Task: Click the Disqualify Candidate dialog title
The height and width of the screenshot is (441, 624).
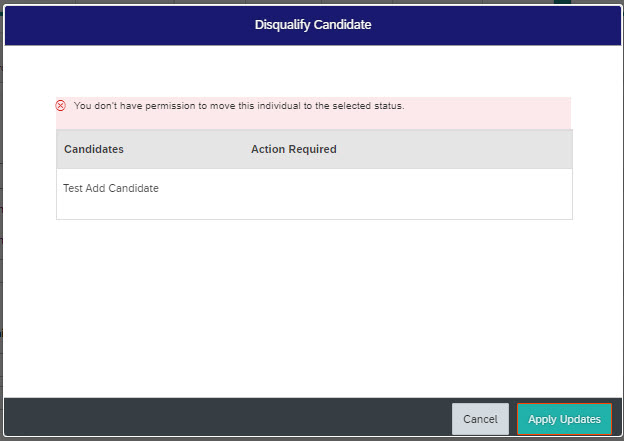Action: [x=313, y=25]
